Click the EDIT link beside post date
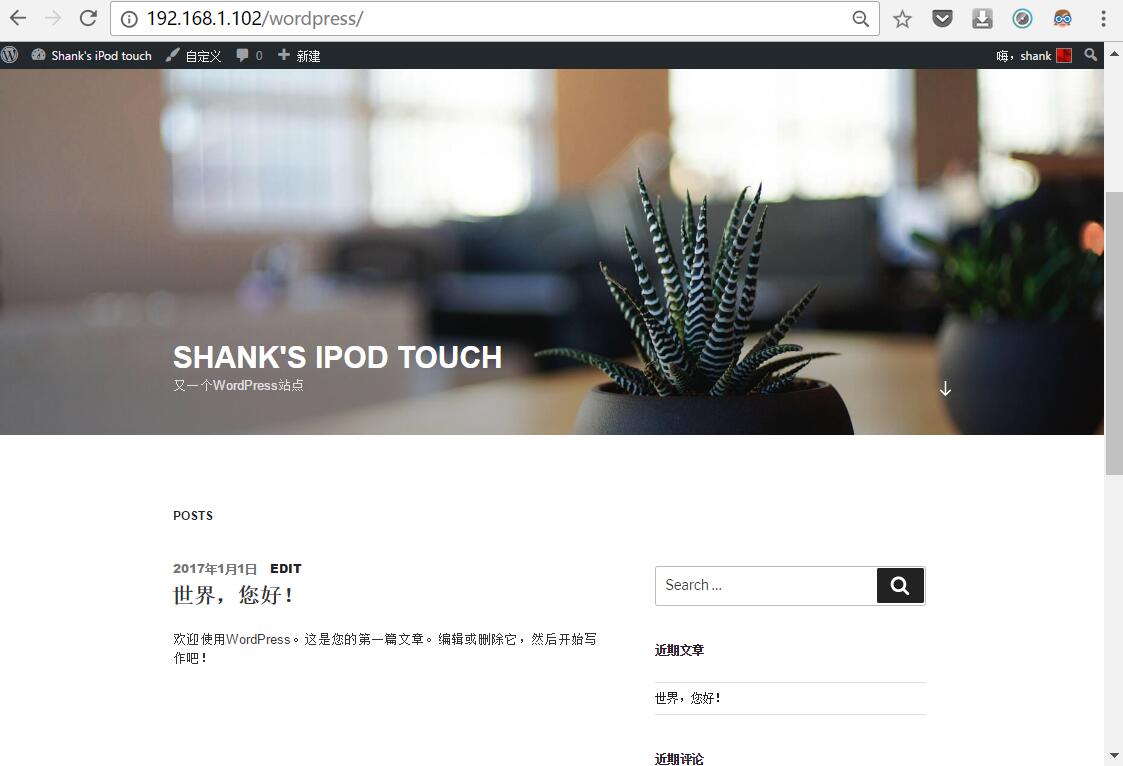This screenshot has width=1123, height=766. pyautogui.click(x=286, y=568)
